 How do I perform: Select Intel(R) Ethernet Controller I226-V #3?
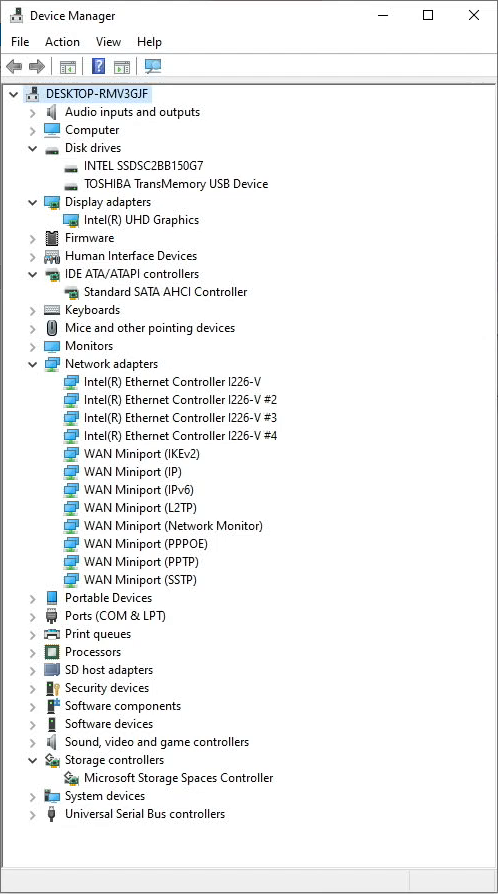(x=180, y=418)
